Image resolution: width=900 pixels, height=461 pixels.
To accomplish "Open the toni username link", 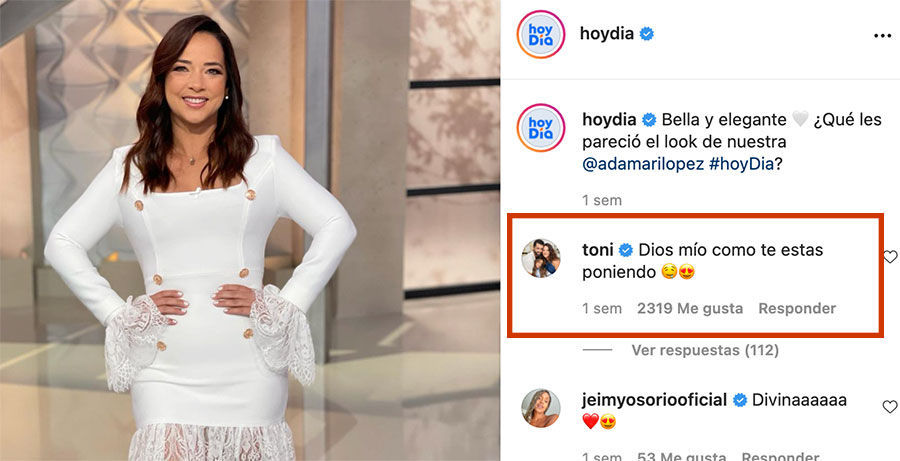I will [598, 250].
